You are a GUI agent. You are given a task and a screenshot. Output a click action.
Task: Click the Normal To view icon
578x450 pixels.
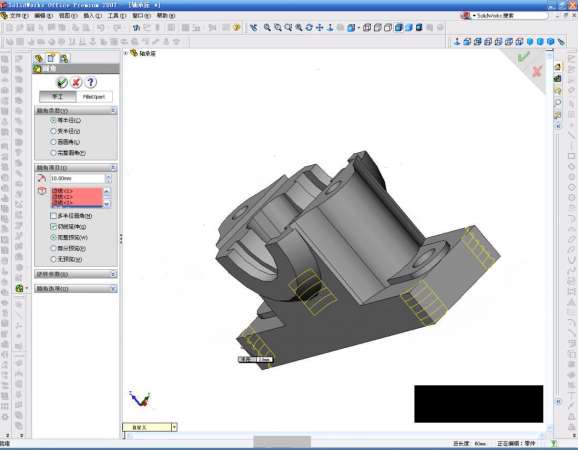click(x=457, y=42)
